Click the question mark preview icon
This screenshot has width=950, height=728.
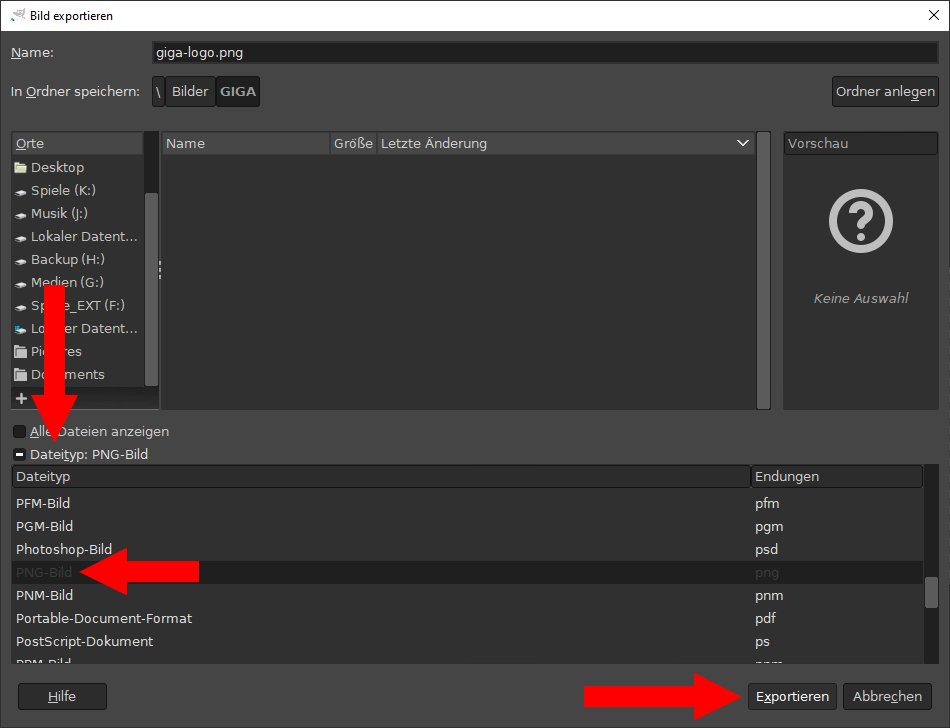pyautogui.click(x=860, y=221)
